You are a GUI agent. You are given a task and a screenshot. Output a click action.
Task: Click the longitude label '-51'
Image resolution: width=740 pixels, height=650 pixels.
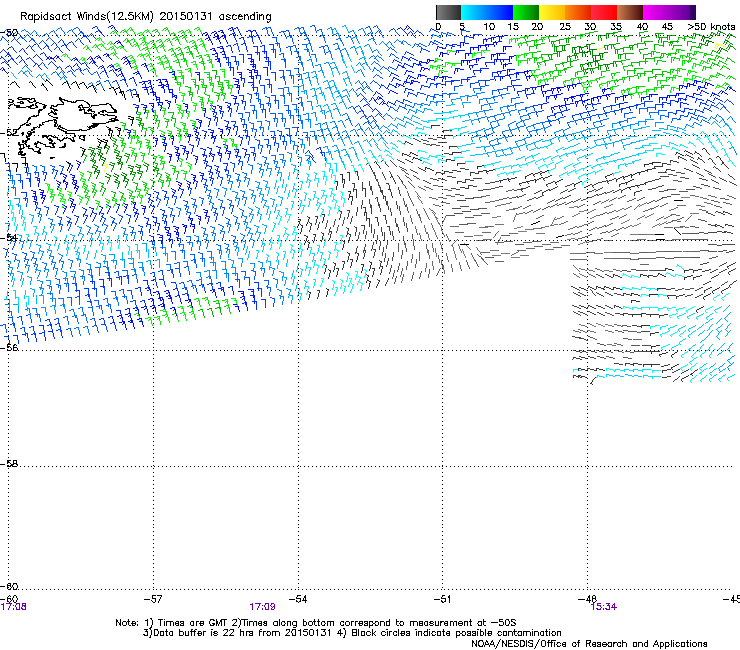[x=443, y=599]
